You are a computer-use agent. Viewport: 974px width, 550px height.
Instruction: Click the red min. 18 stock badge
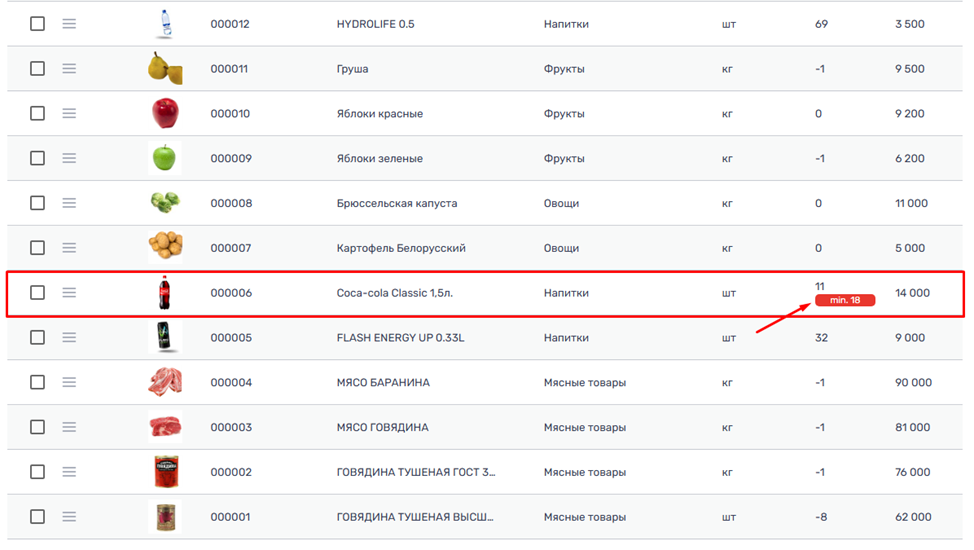click(845, 300)
